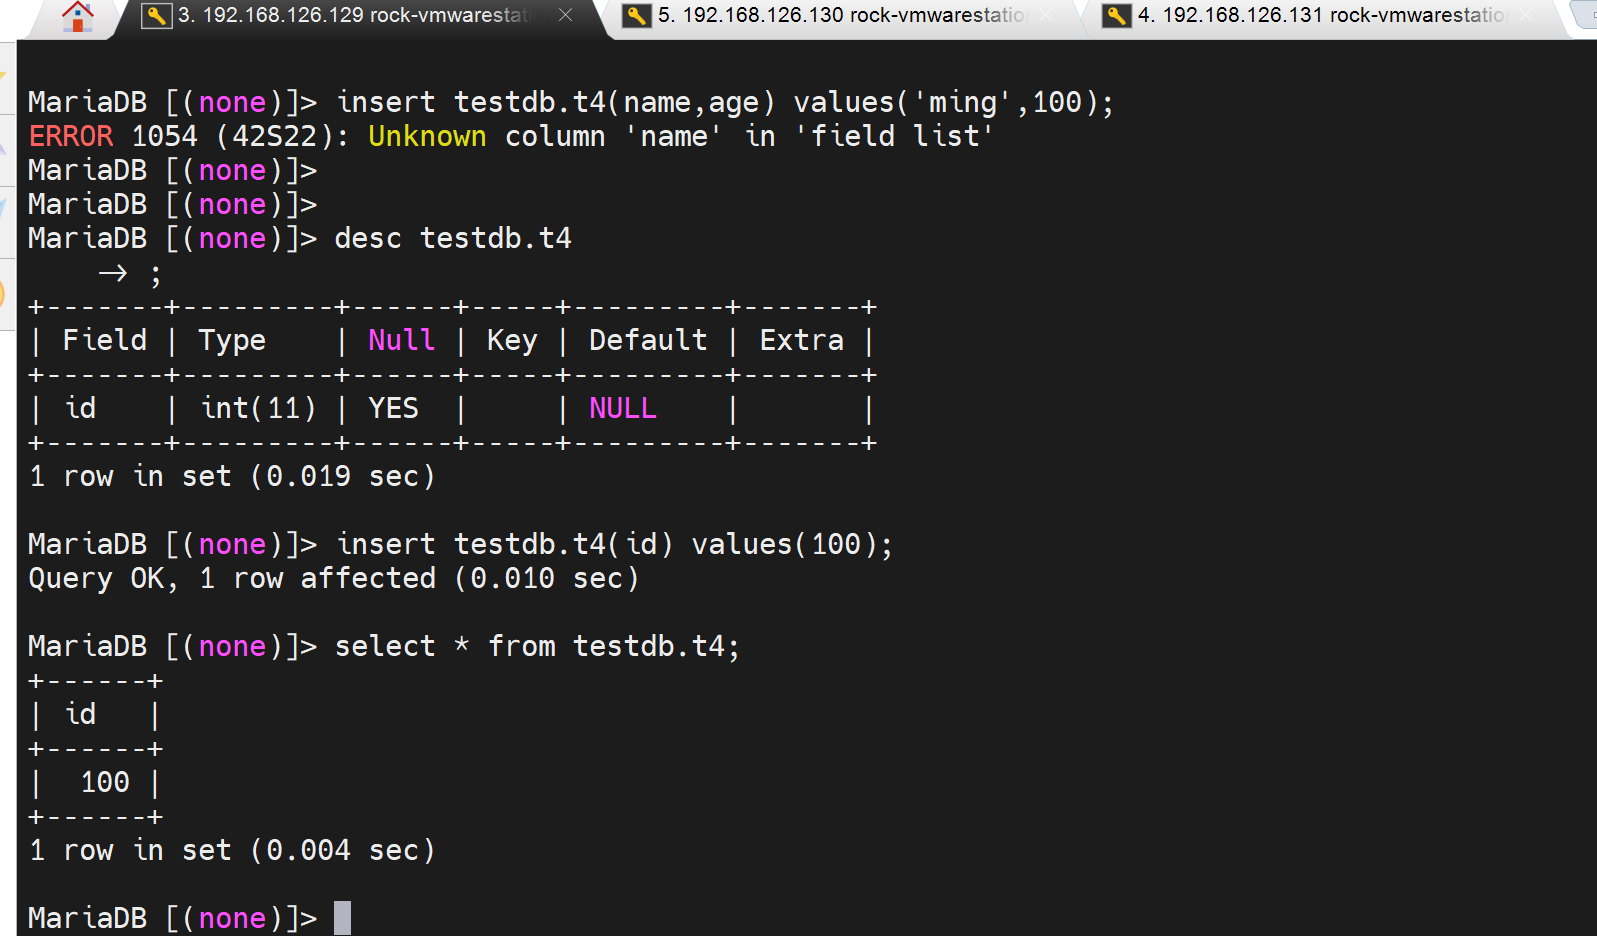Close the 192.168.126.129 session tab

(565, 15)
